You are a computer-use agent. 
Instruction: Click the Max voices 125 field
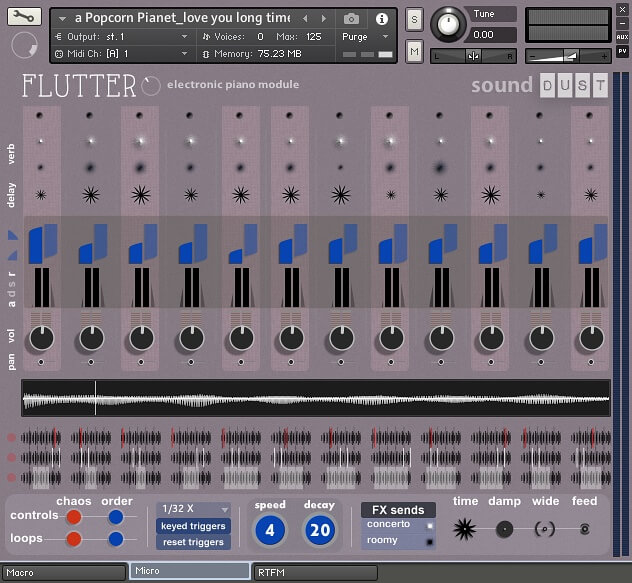coord(314,37)
